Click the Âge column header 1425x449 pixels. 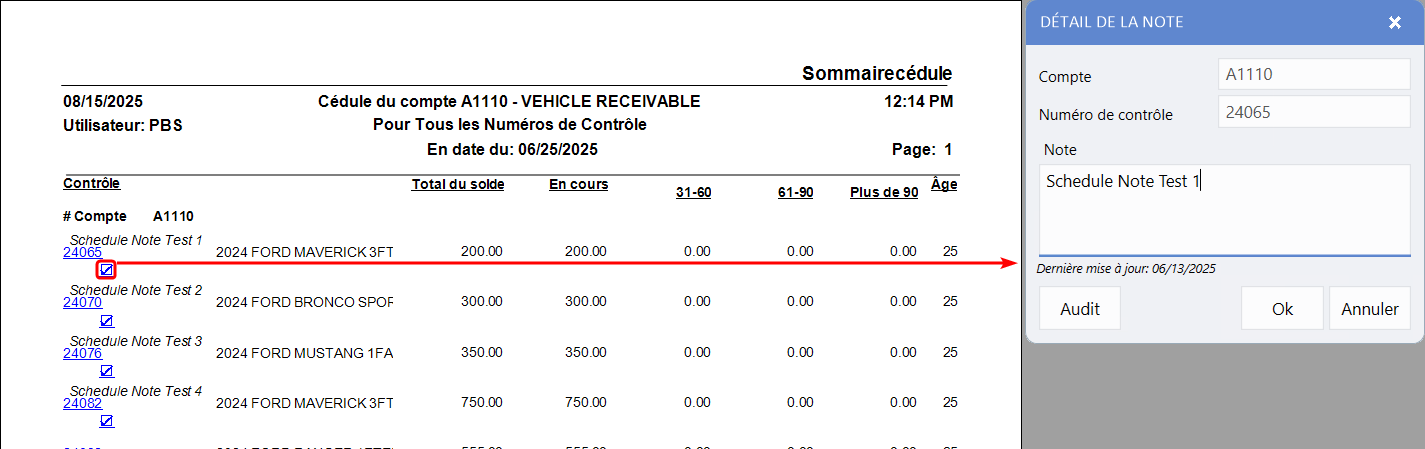[943, 185]
